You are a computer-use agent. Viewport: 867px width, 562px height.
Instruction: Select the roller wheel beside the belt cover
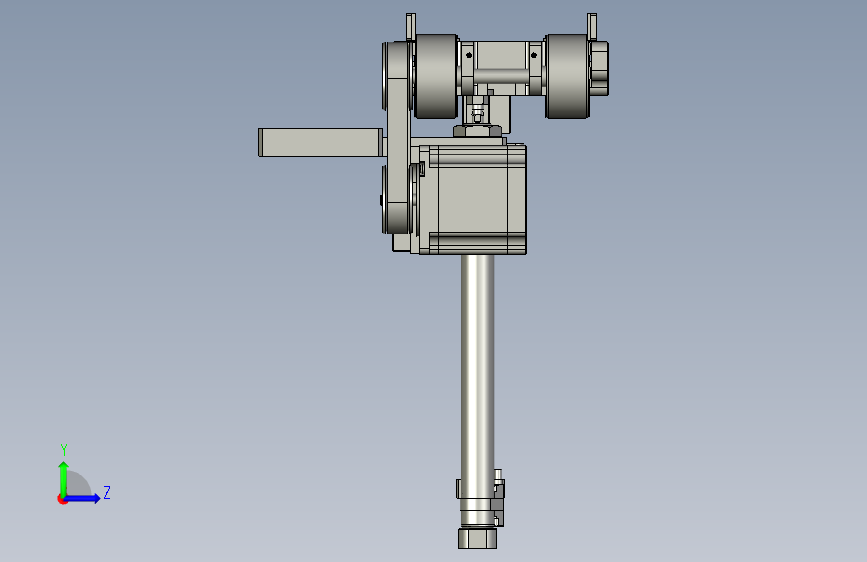(x=436, y=76)
